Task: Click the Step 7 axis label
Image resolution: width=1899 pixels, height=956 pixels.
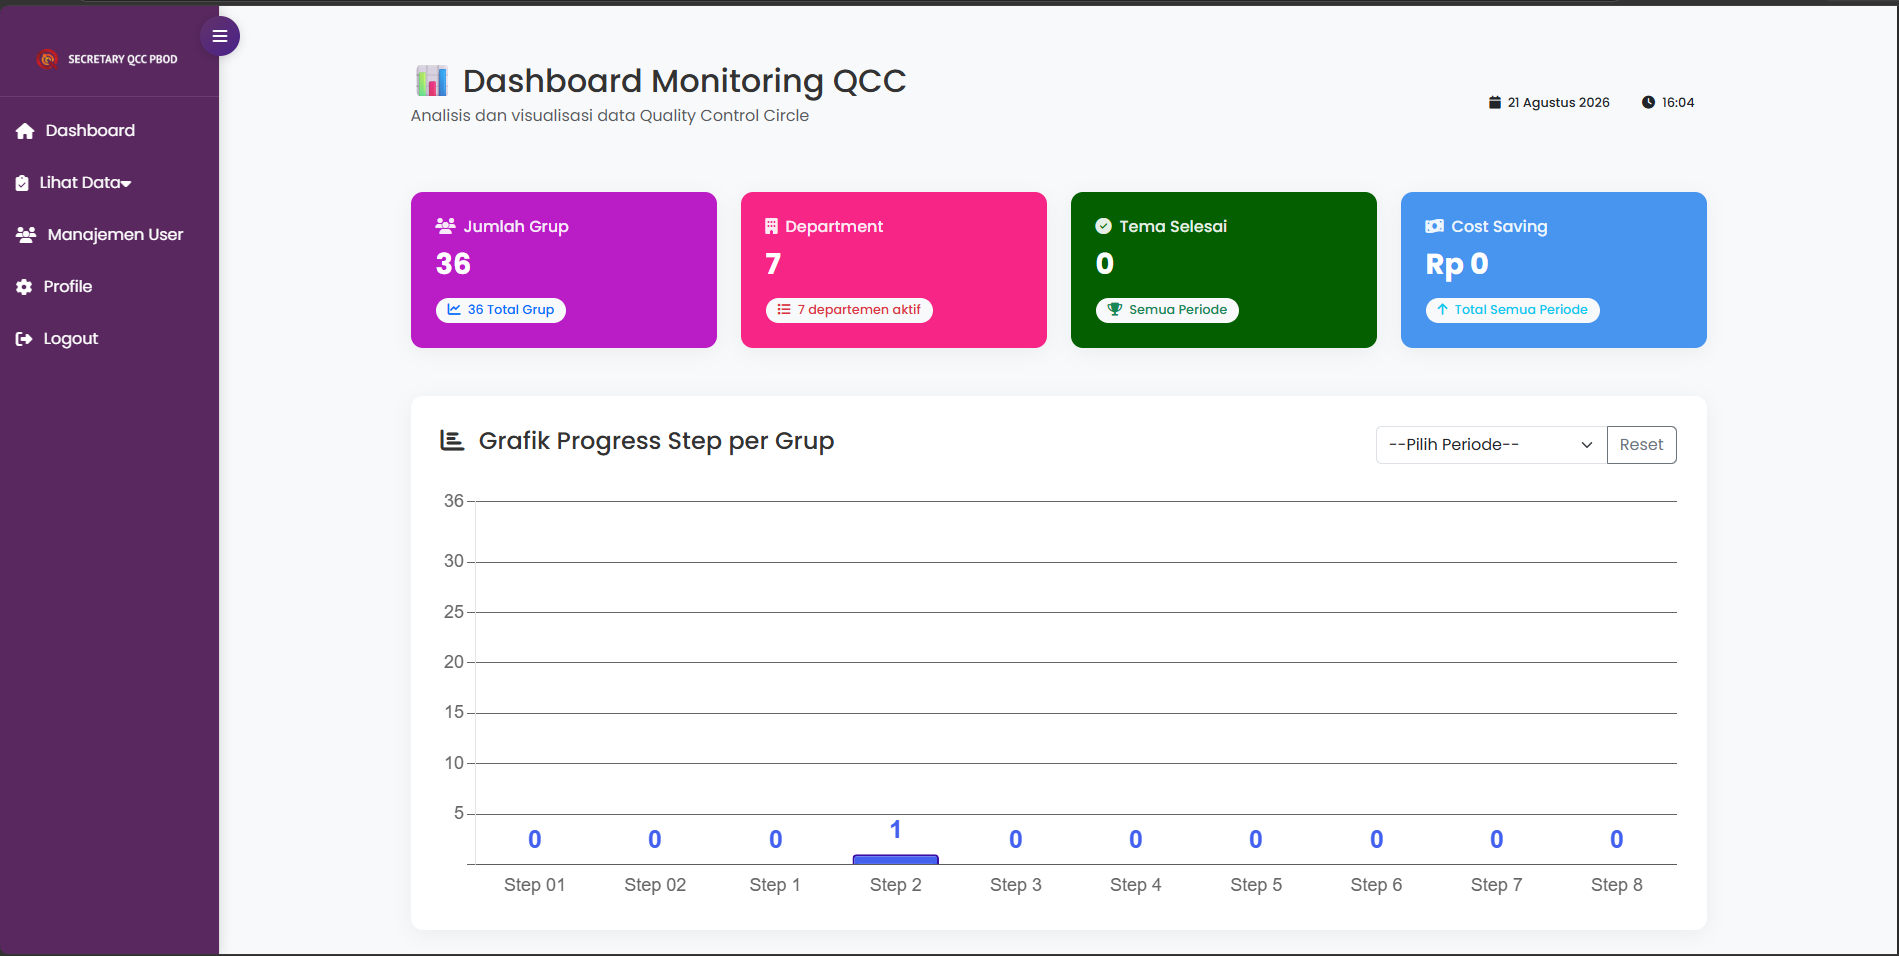Action: click(1497, 885)
